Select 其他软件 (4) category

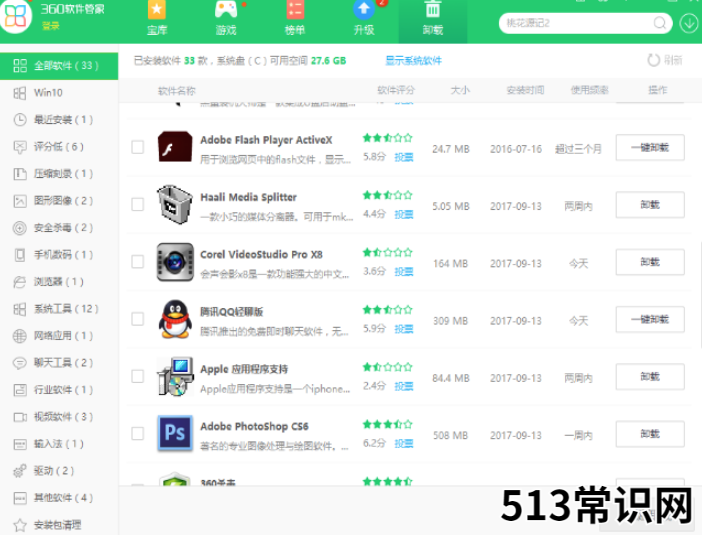tap(59, 497)
